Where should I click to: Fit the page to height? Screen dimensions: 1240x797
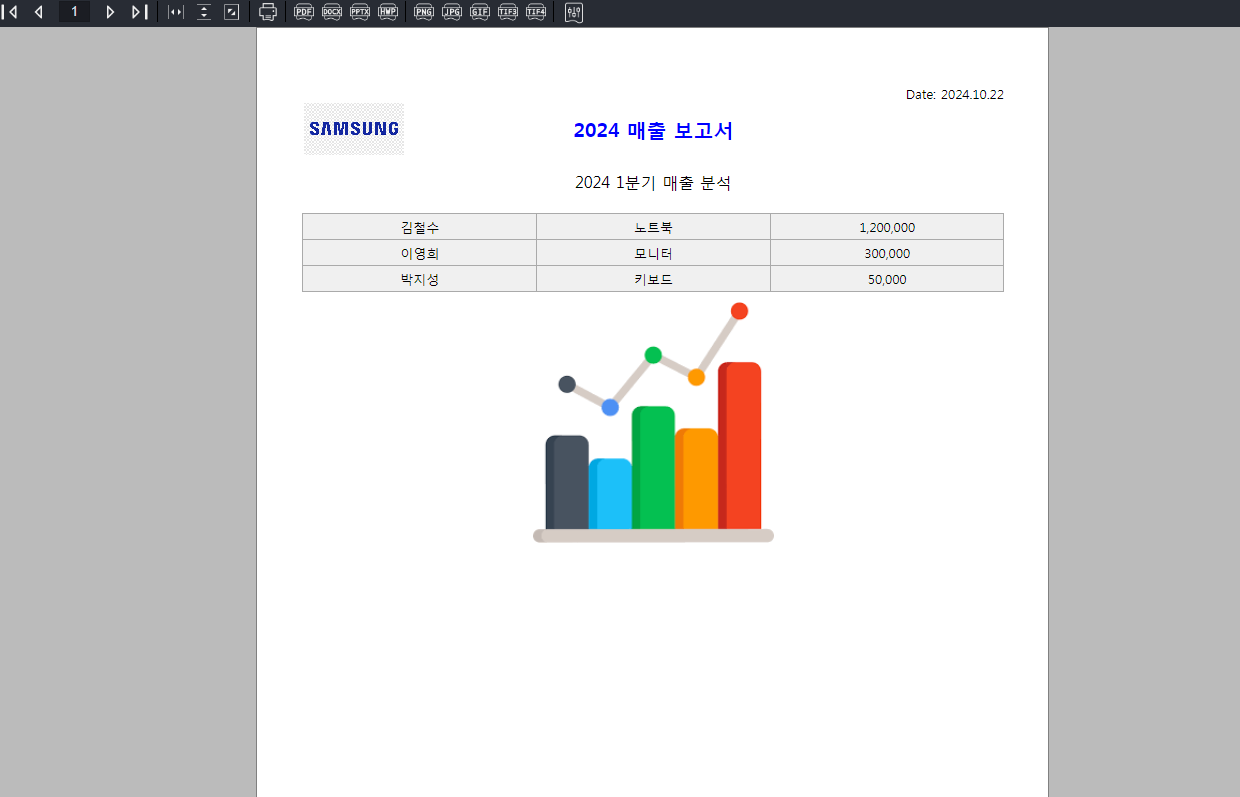(x=204, y=12)
